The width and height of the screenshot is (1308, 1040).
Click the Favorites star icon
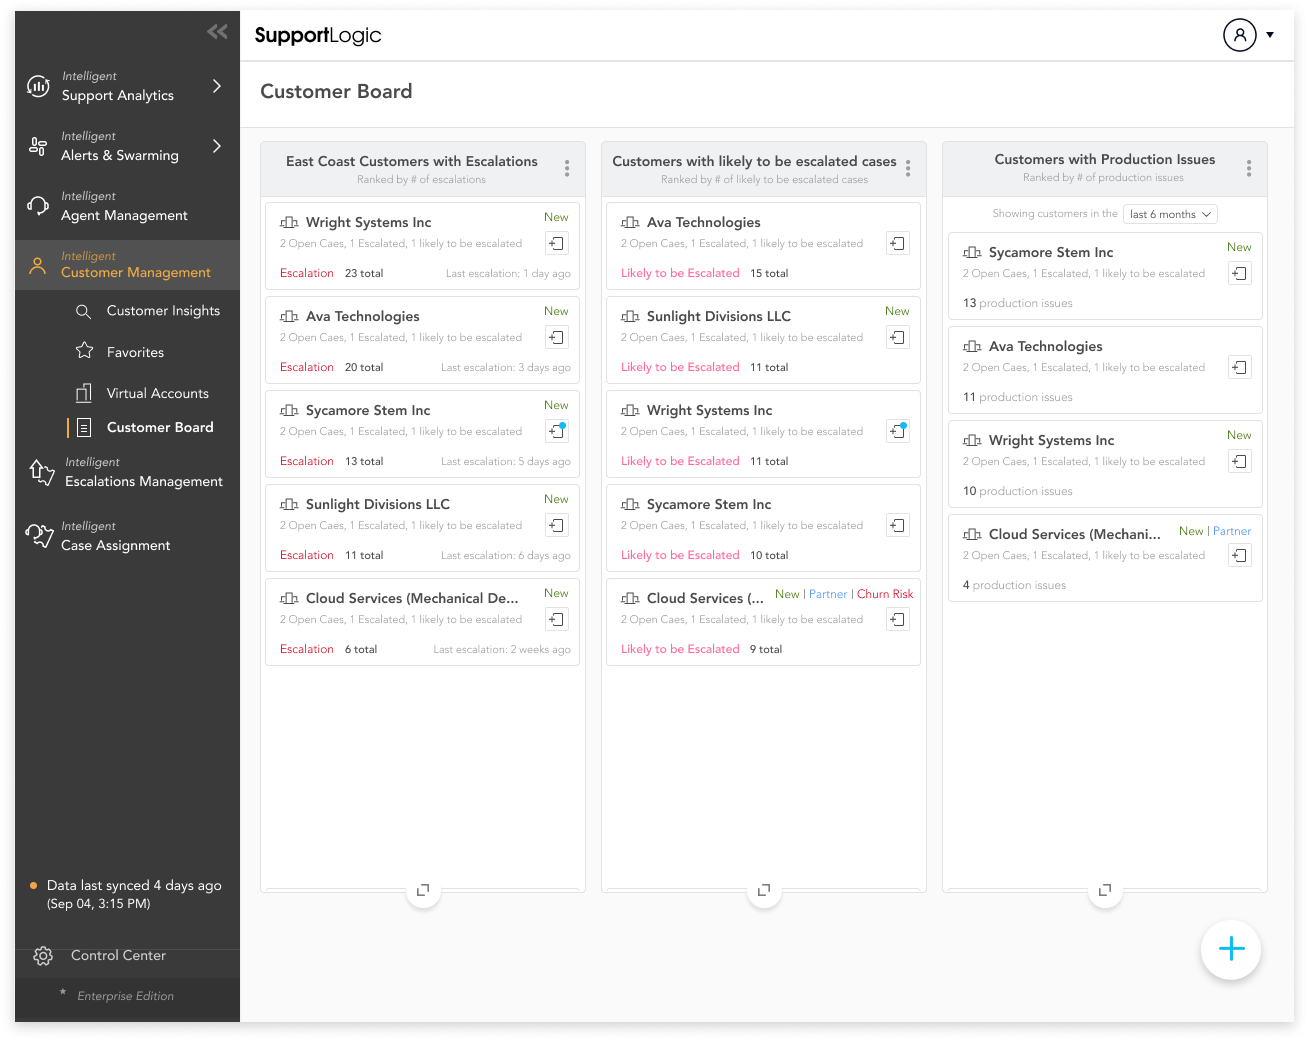click(x=85, y=351)
